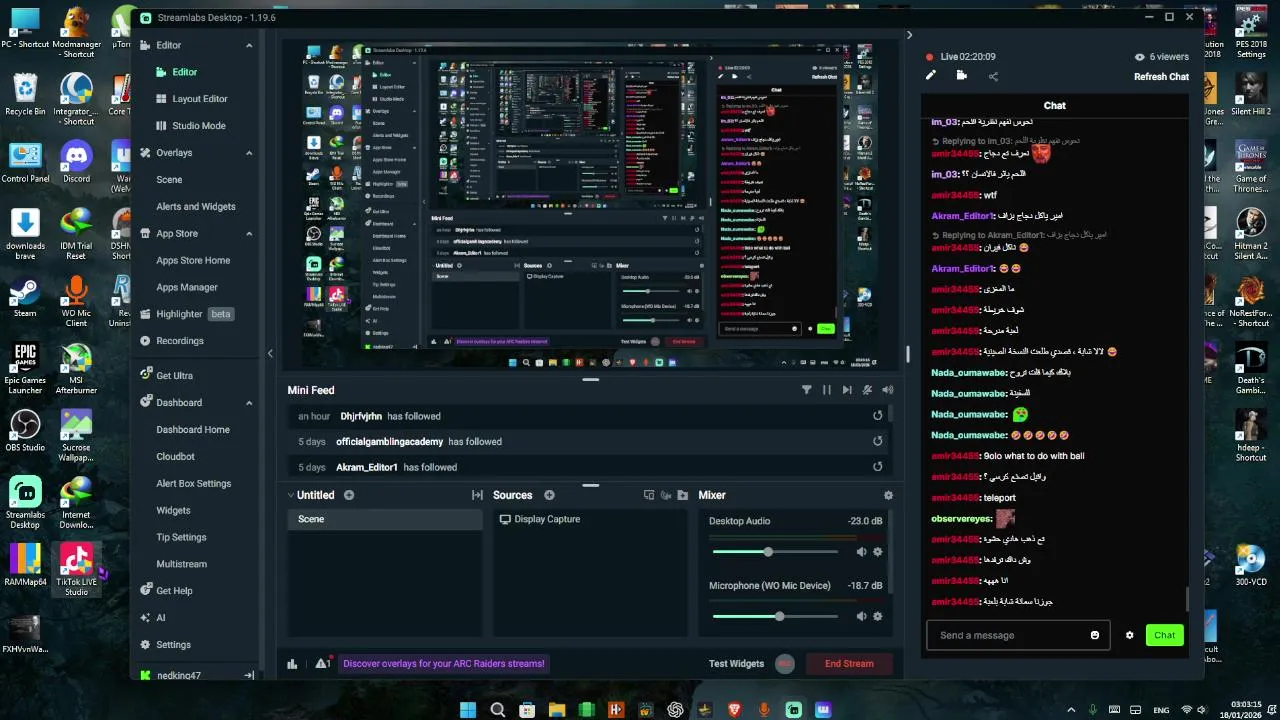
Task: Collapse the Overlays section chevron
Action: (x=249, y=153)
